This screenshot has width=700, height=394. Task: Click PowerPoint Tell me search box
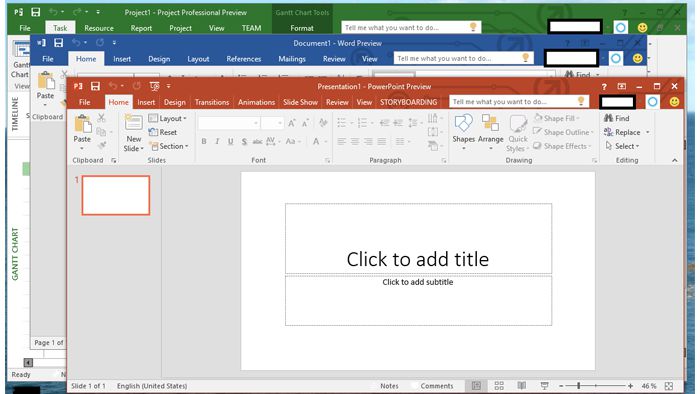pyautogui.click(x=519, y=102)
